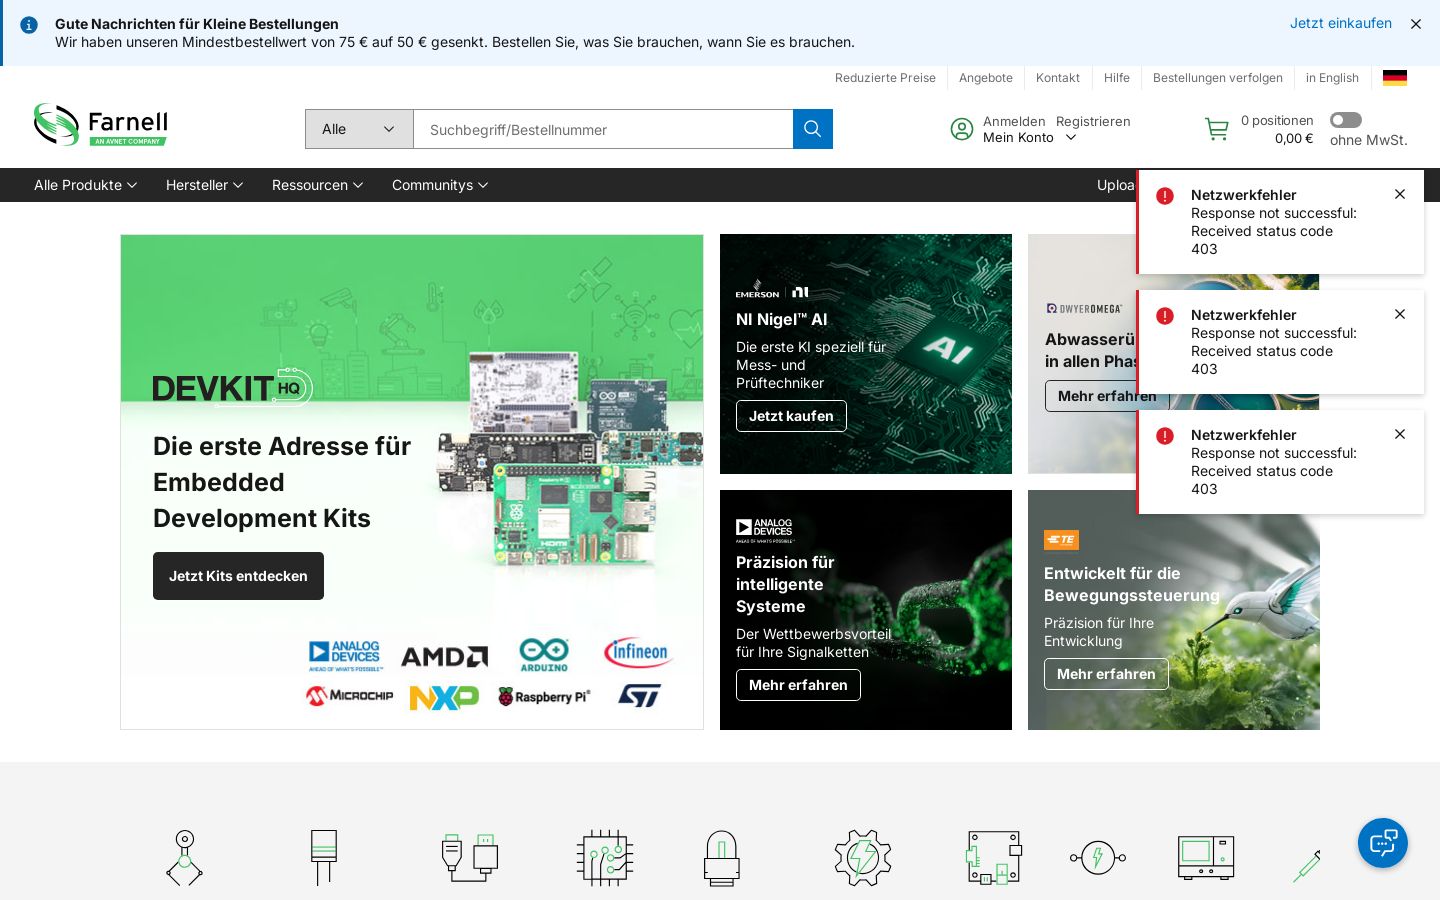This screenshot has width=1440, height=900.
Task: Select the development board category icon
Action: click(994, 858)
